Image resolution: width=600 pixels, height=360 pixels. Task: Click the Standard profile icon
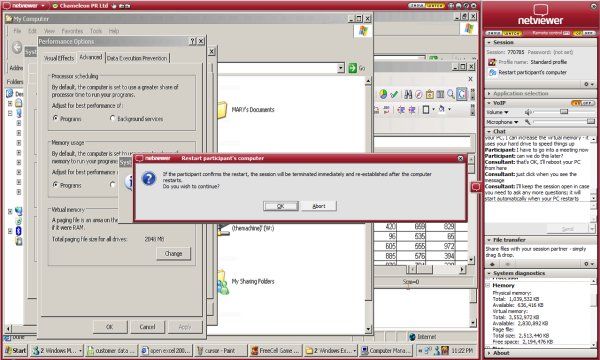(x=492, y=62)
